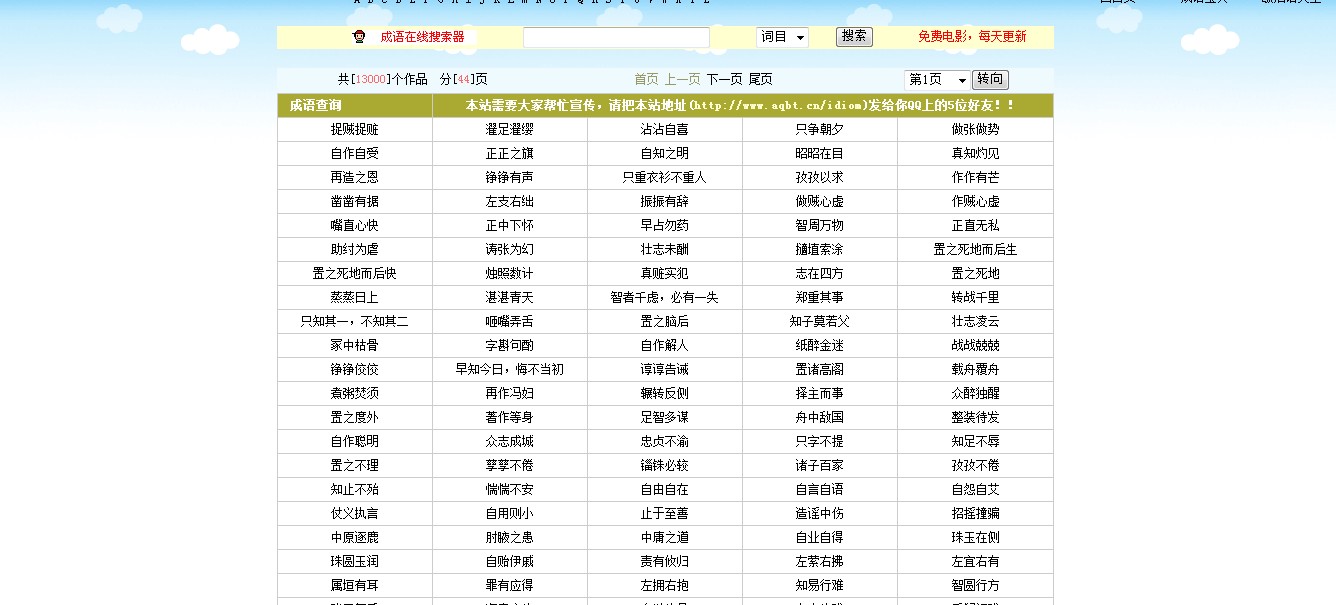Open the 第1页 page selector dropdown
1336x605 pixels.
coord(937,80)
